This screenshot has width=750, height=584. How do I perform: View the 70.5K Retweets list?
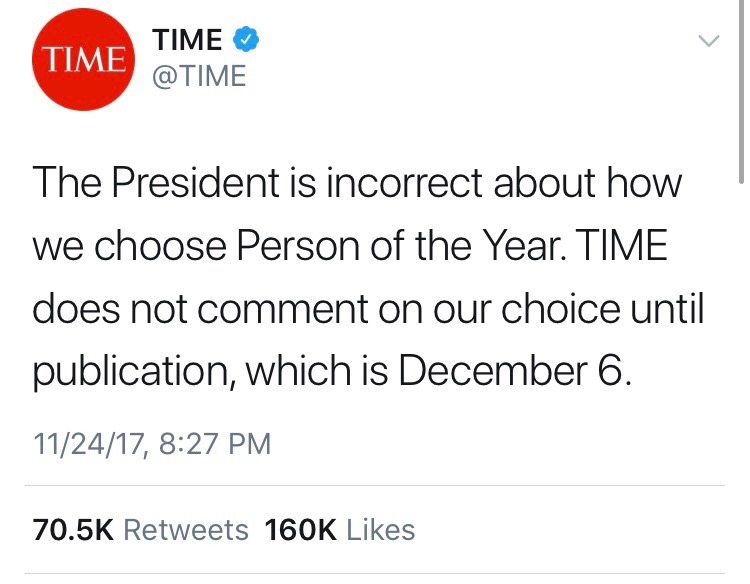click(x=141, y=529)
